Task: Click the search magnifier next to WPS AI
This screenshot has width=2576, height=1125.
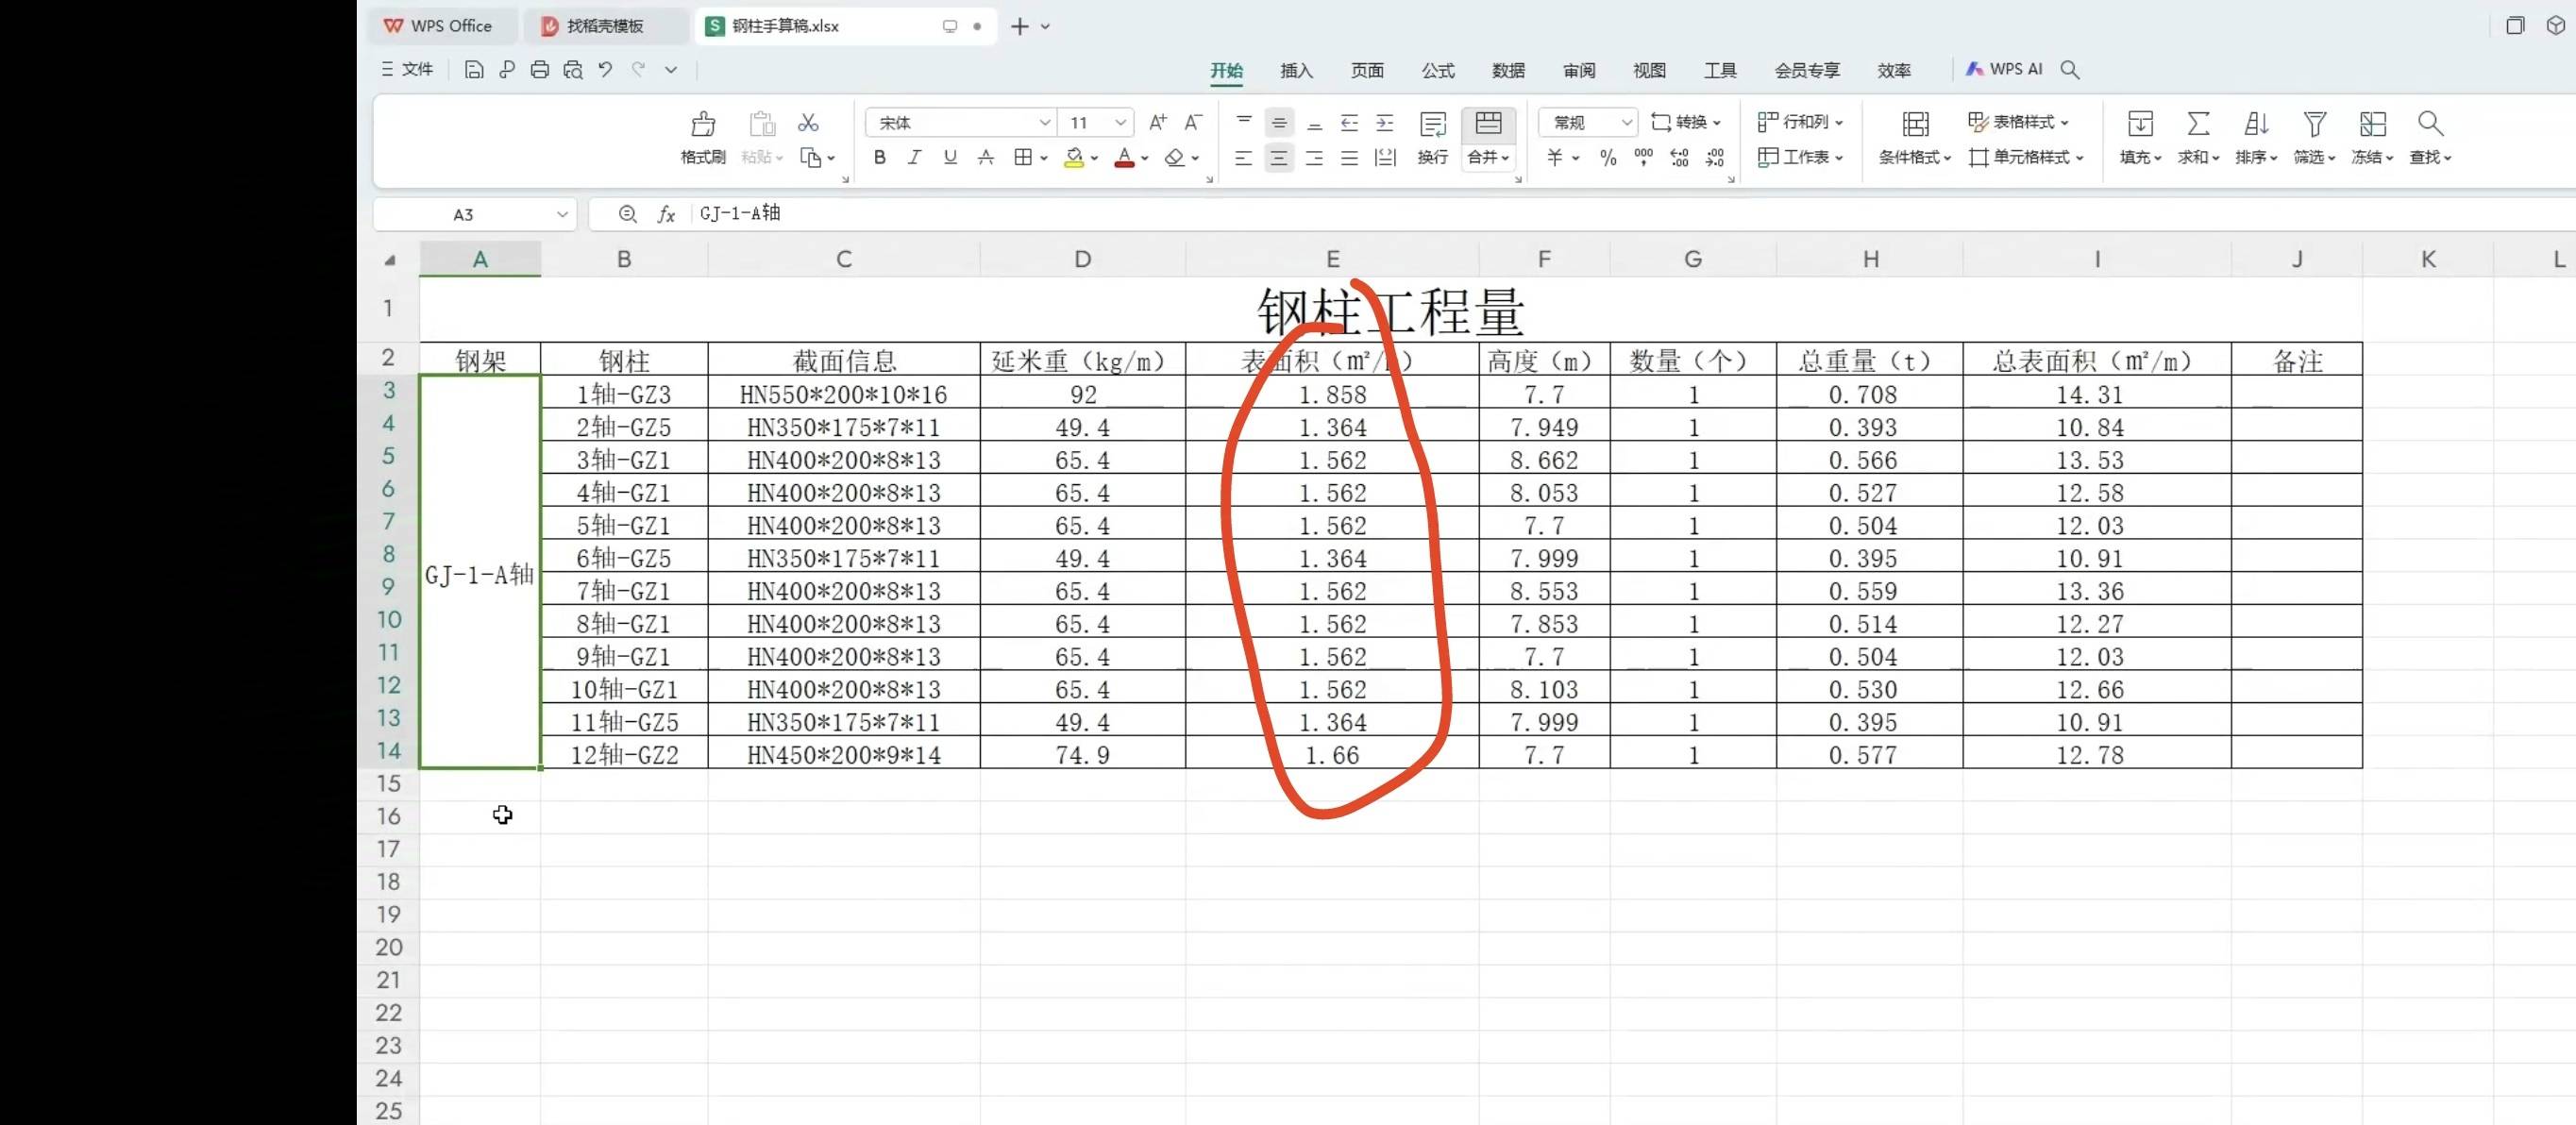Action: (2070, 69)
